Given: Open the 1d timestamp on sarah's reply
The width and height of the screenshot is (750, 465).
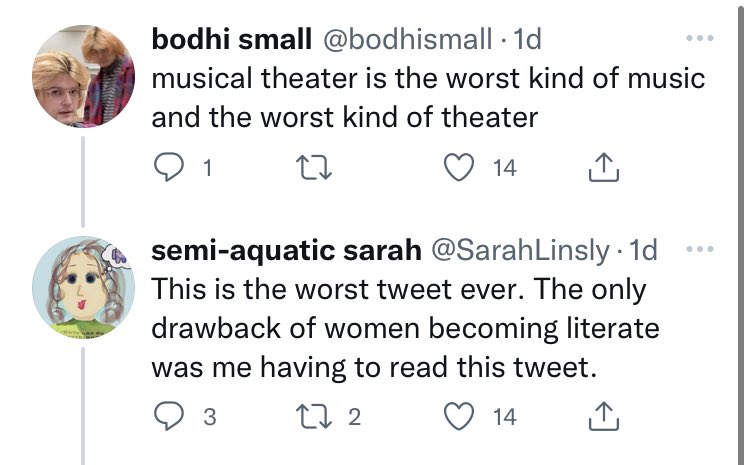Looking at the screenshot, I should point(643,250).
